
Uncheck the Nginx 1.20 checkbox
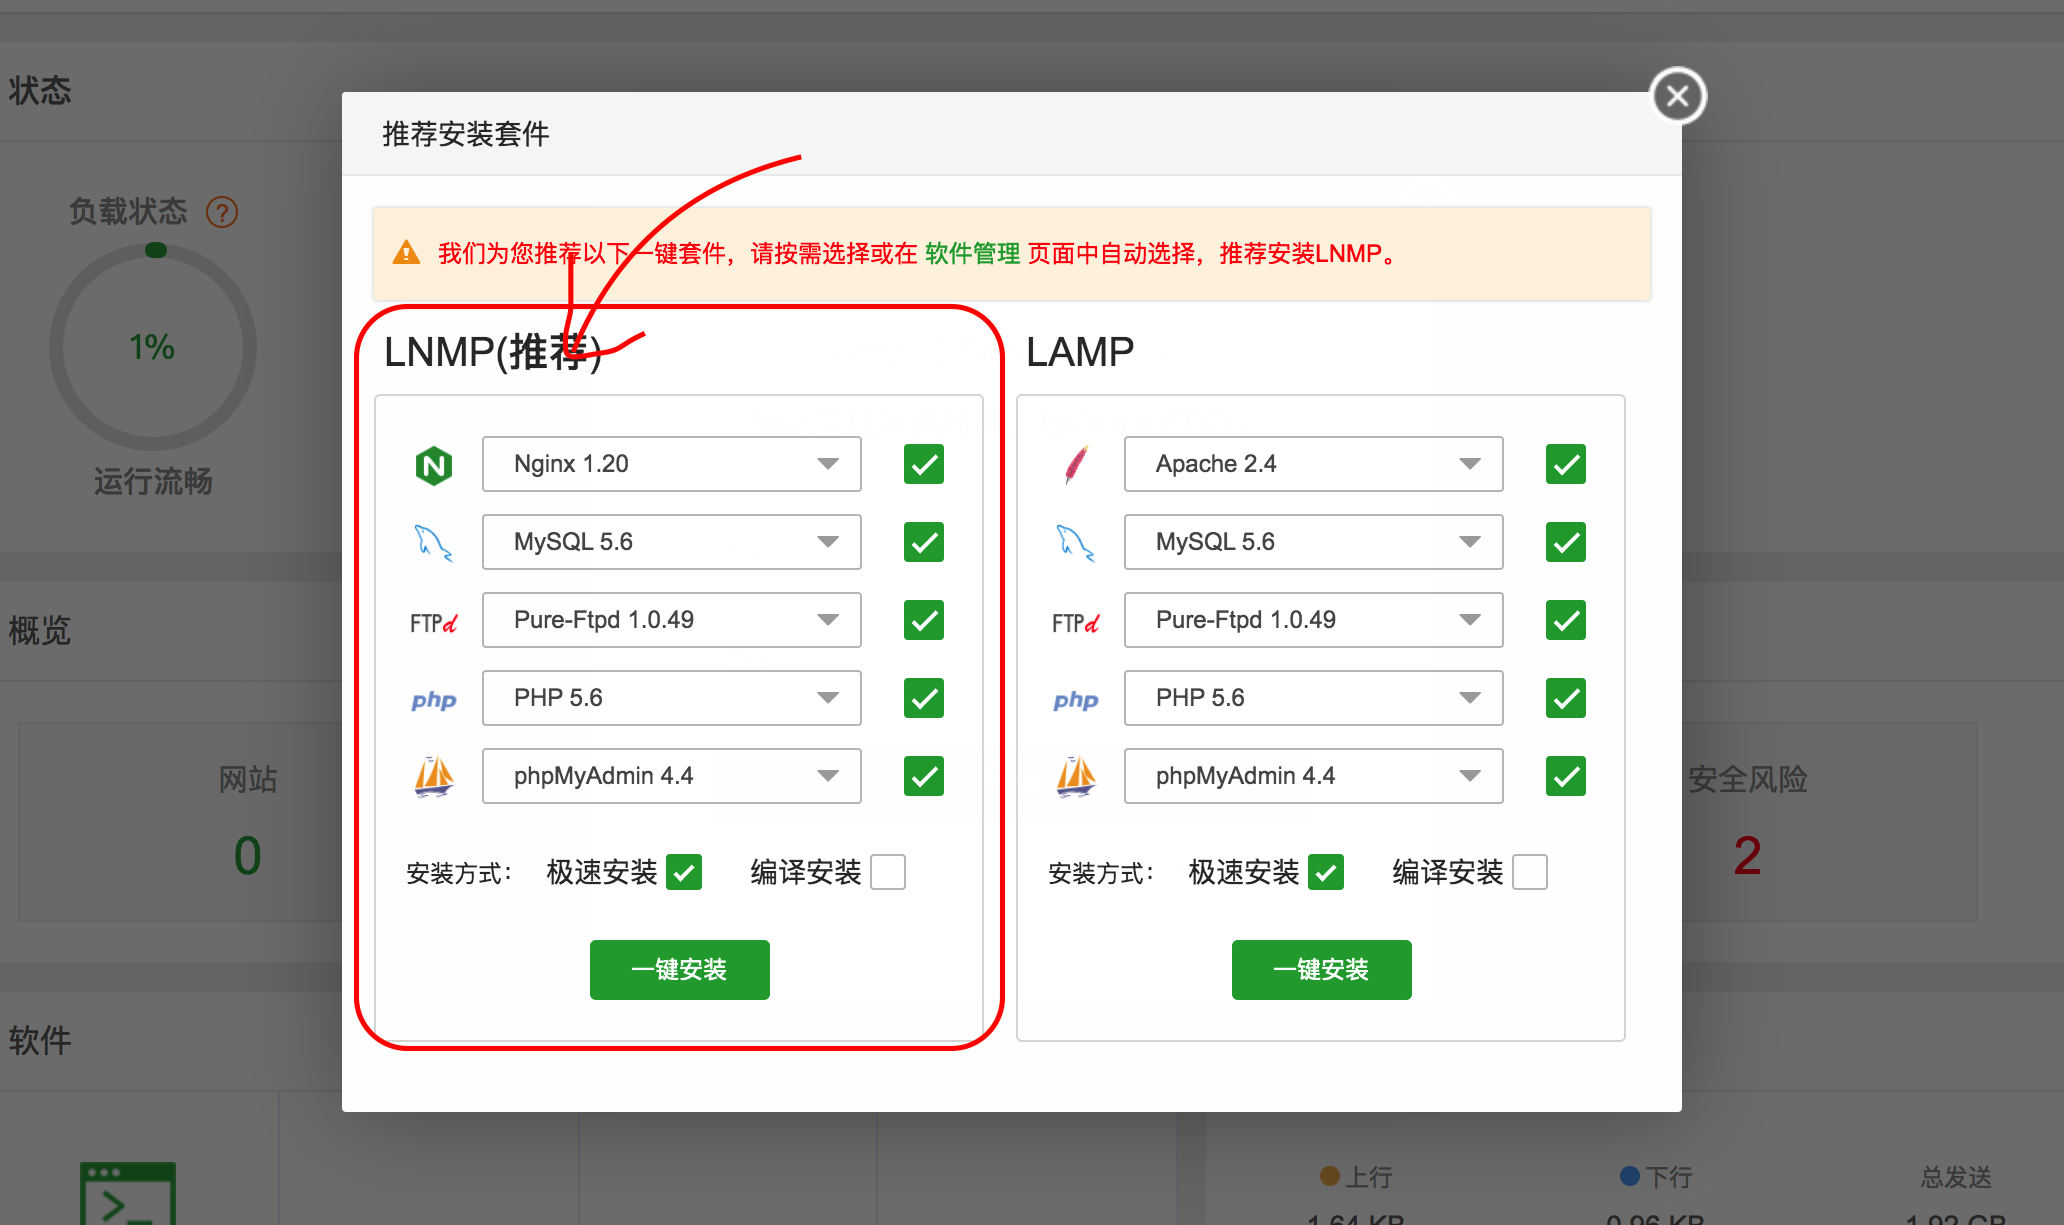[924, 464]
